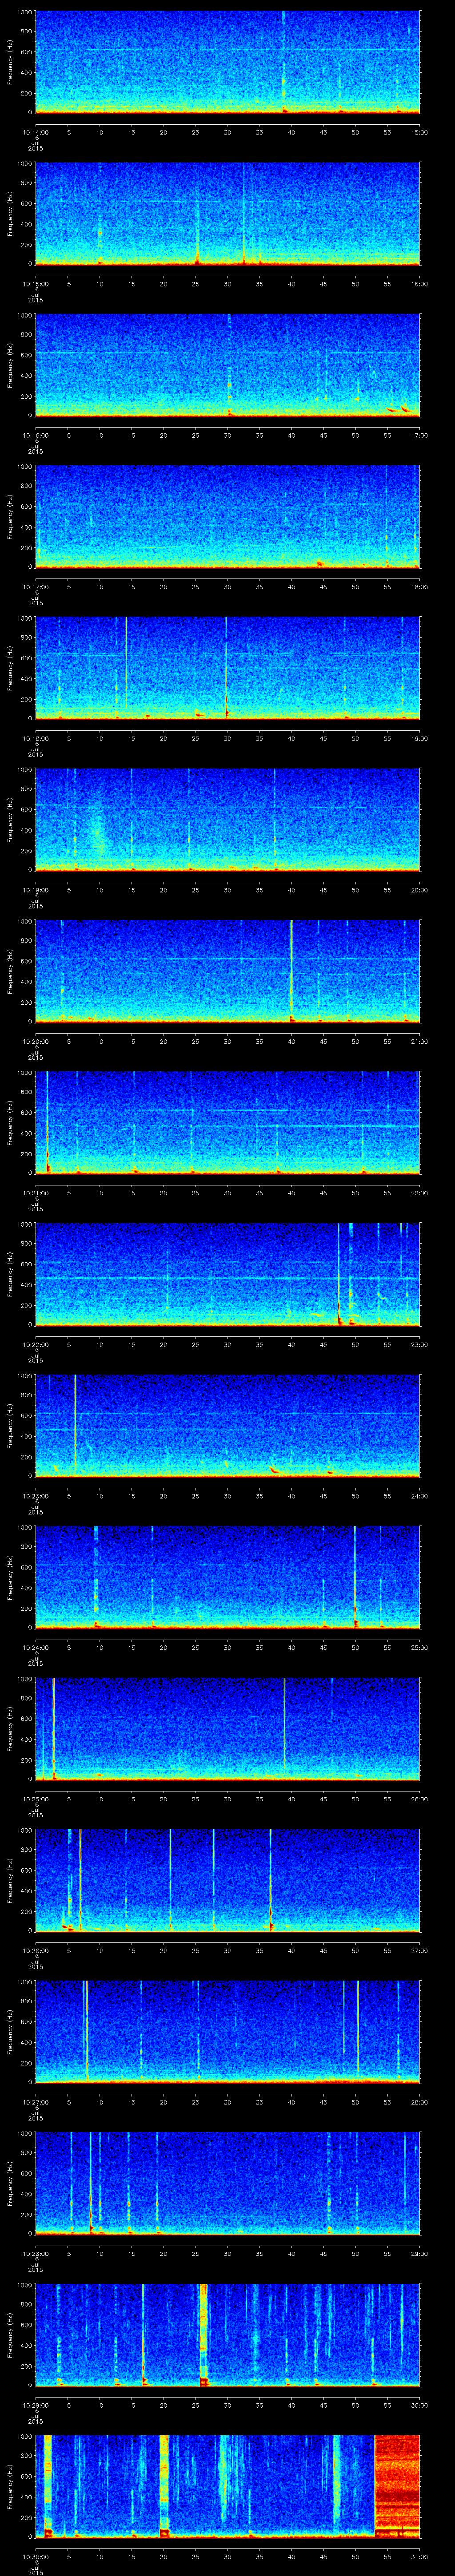The height and width of the screenshot is (2576, 455).
Task: Click the 10:20:00 start time label
Action: [x=35, y=1041]
